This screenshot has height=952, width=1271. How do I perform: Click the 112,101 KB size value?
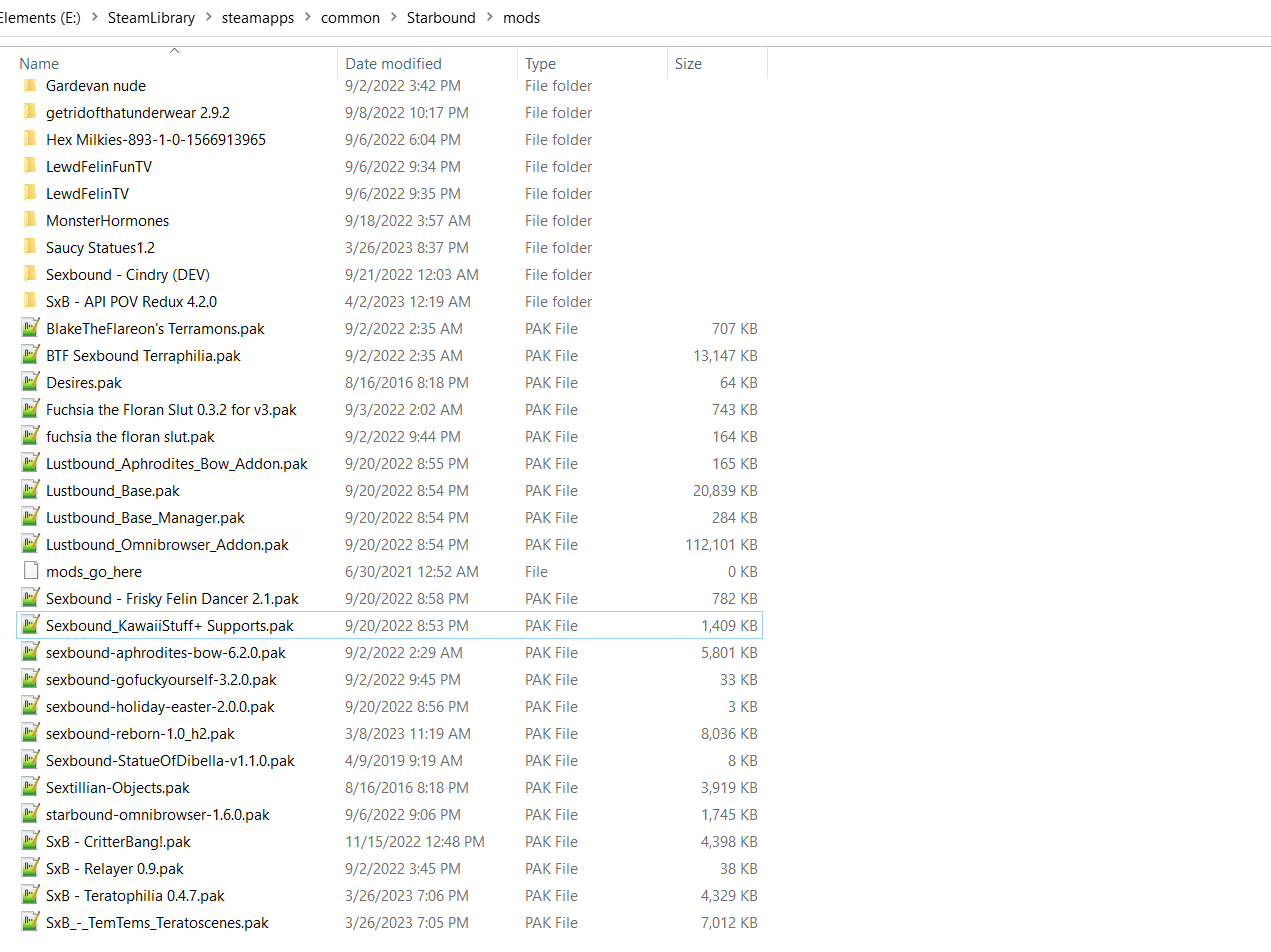721,544
